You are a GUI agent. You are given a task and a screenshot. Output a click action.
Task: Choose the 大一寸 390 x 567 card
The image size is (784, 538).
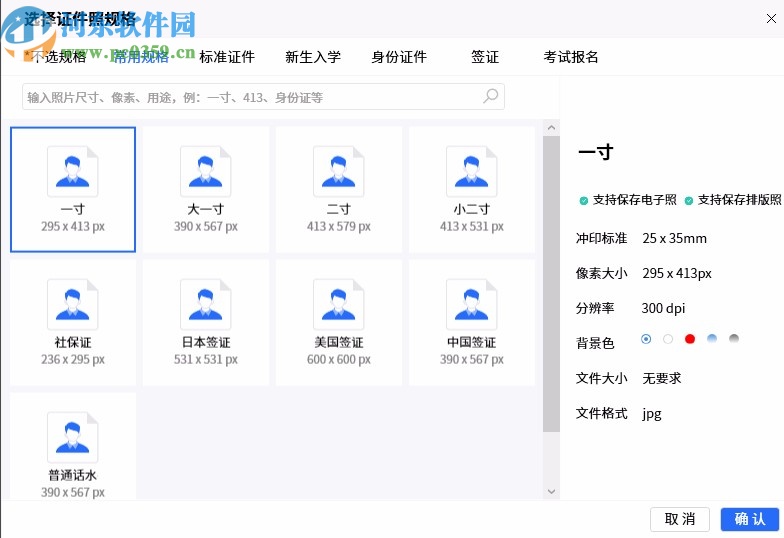coord(206,190)
